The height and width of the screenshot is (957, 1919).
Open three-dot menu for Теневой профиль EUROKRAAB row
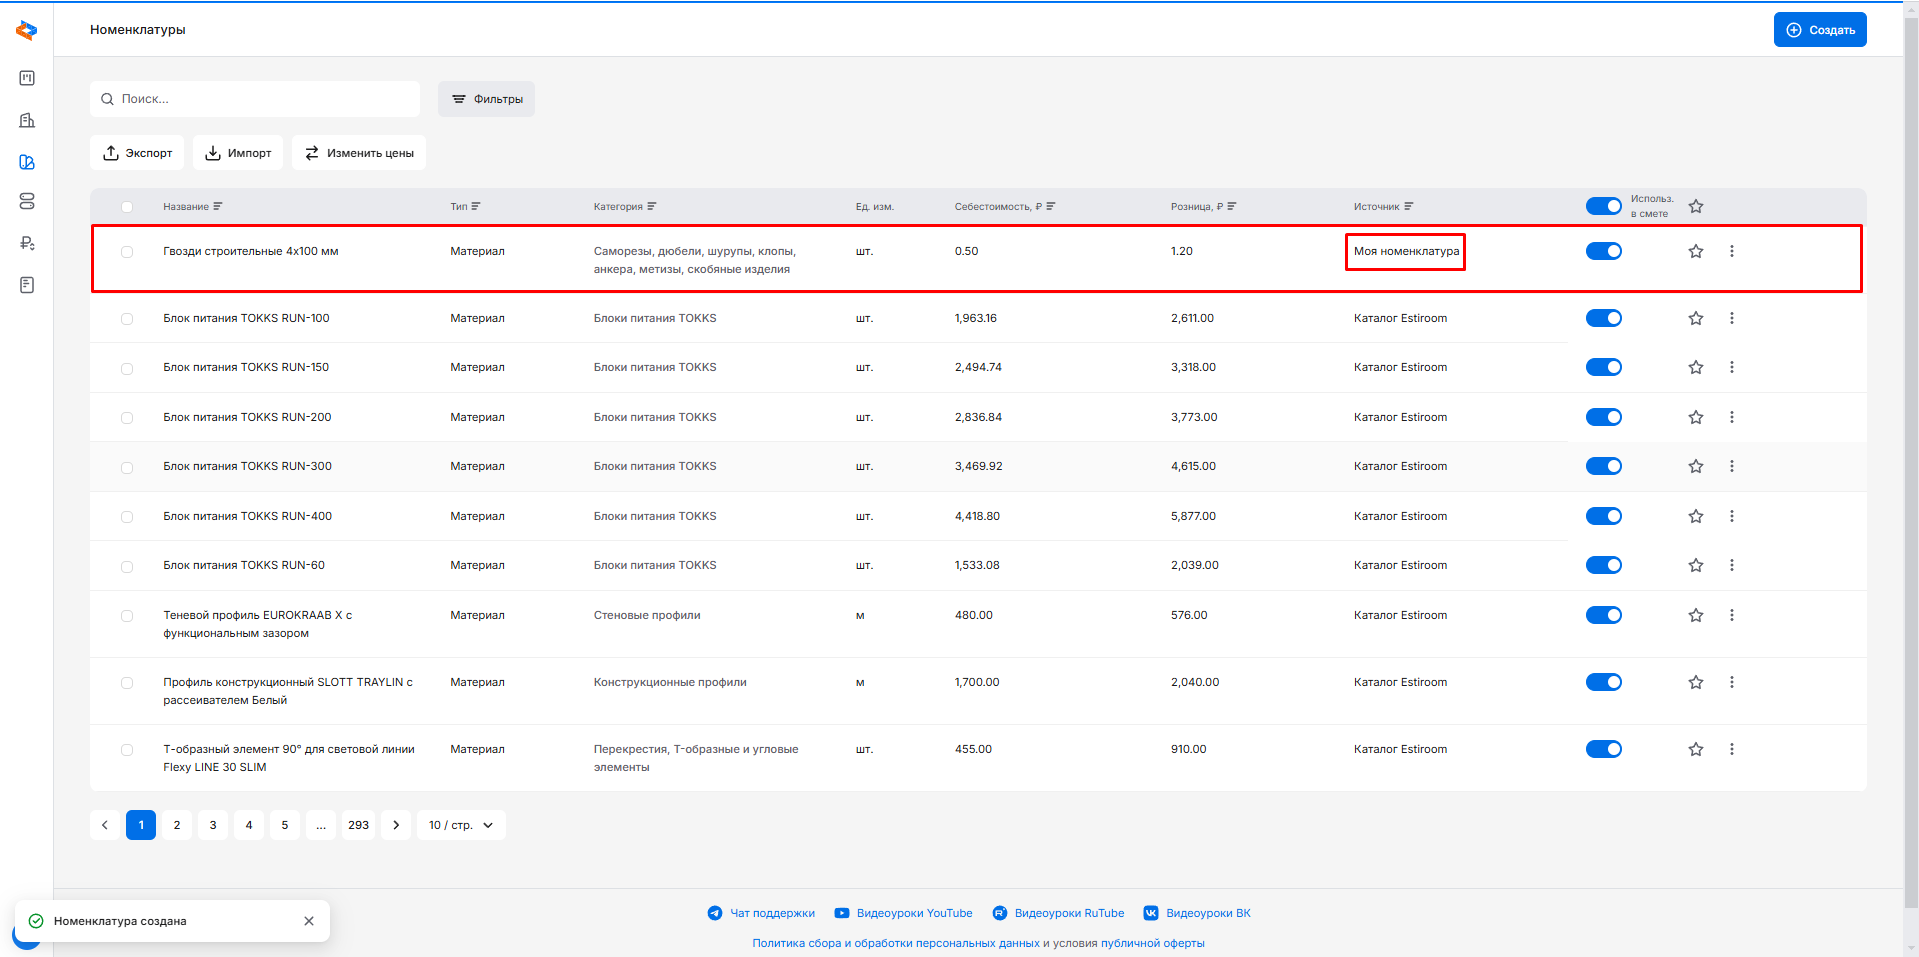pyautogui.click(x=1731, y=616)
